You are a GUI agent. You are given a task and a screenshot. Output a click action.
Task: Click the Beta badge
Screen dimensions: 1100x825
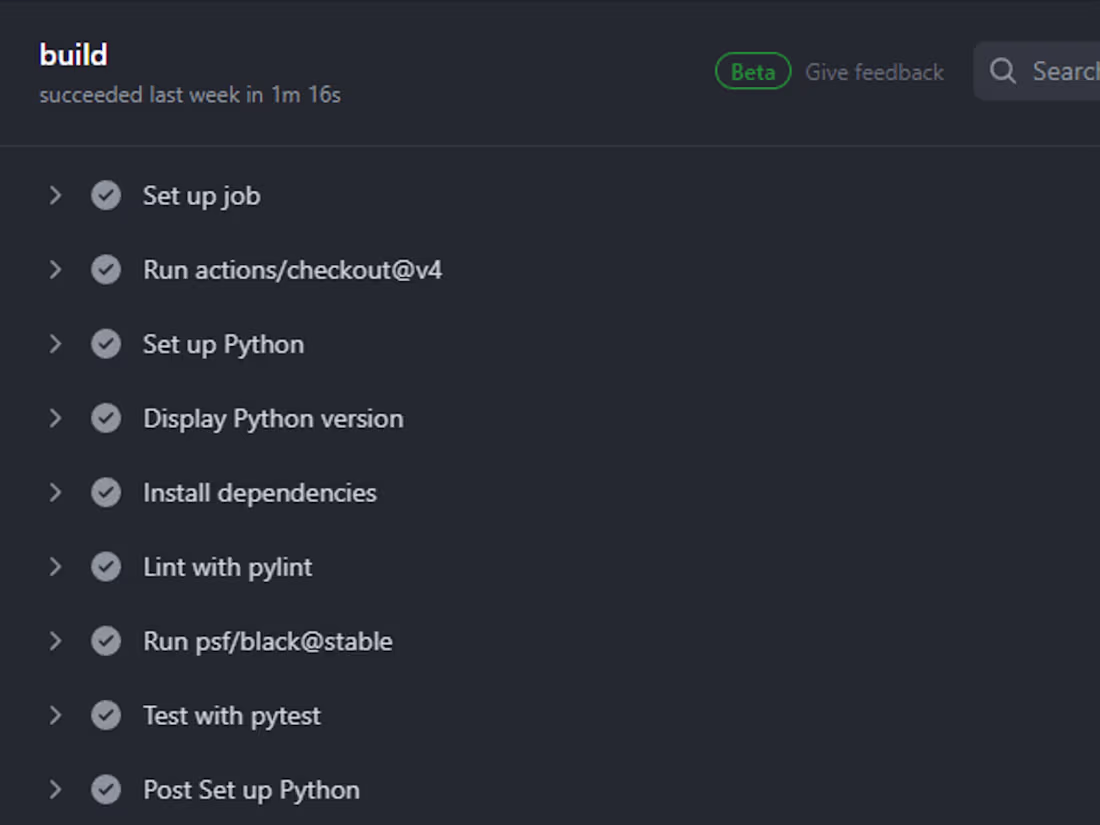click(x=752, y=71)
